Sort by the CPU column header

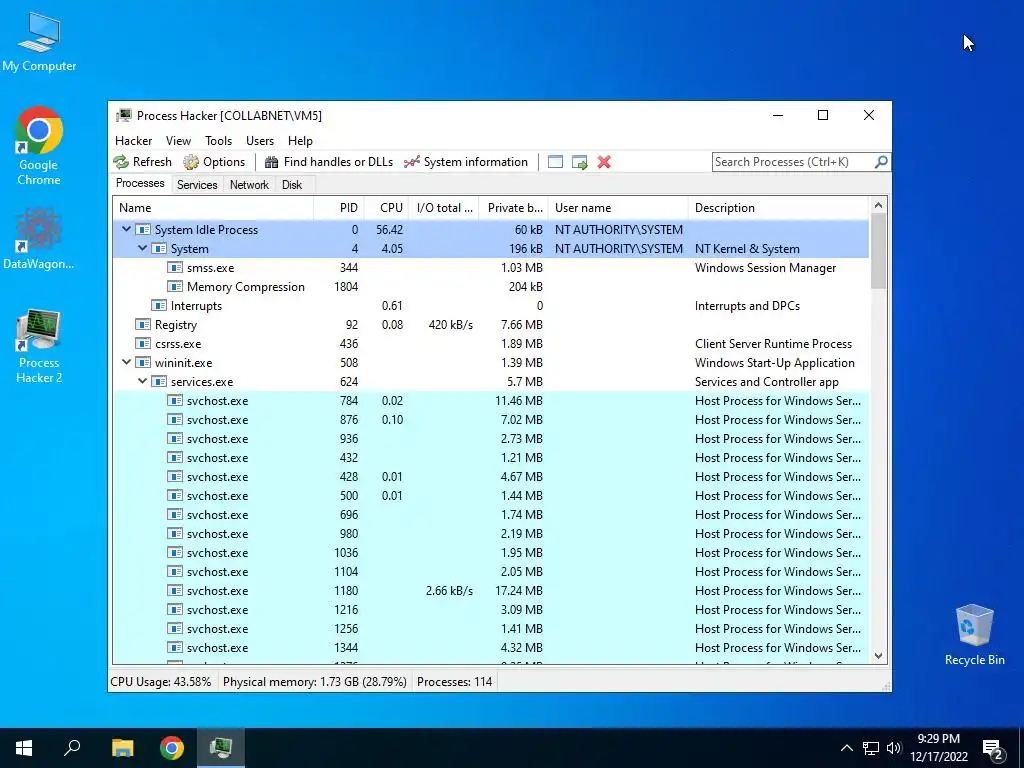pyautogui.click(x=386, y=208)
